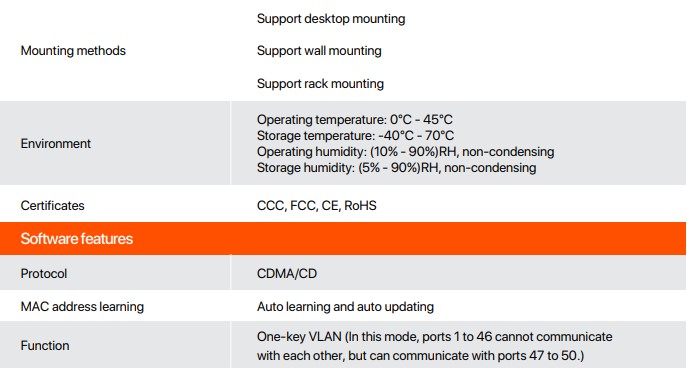687x368 pixels.
Task: Click the Operating humidity specification line
Action: pyautogui.click(x=405, y=152)
